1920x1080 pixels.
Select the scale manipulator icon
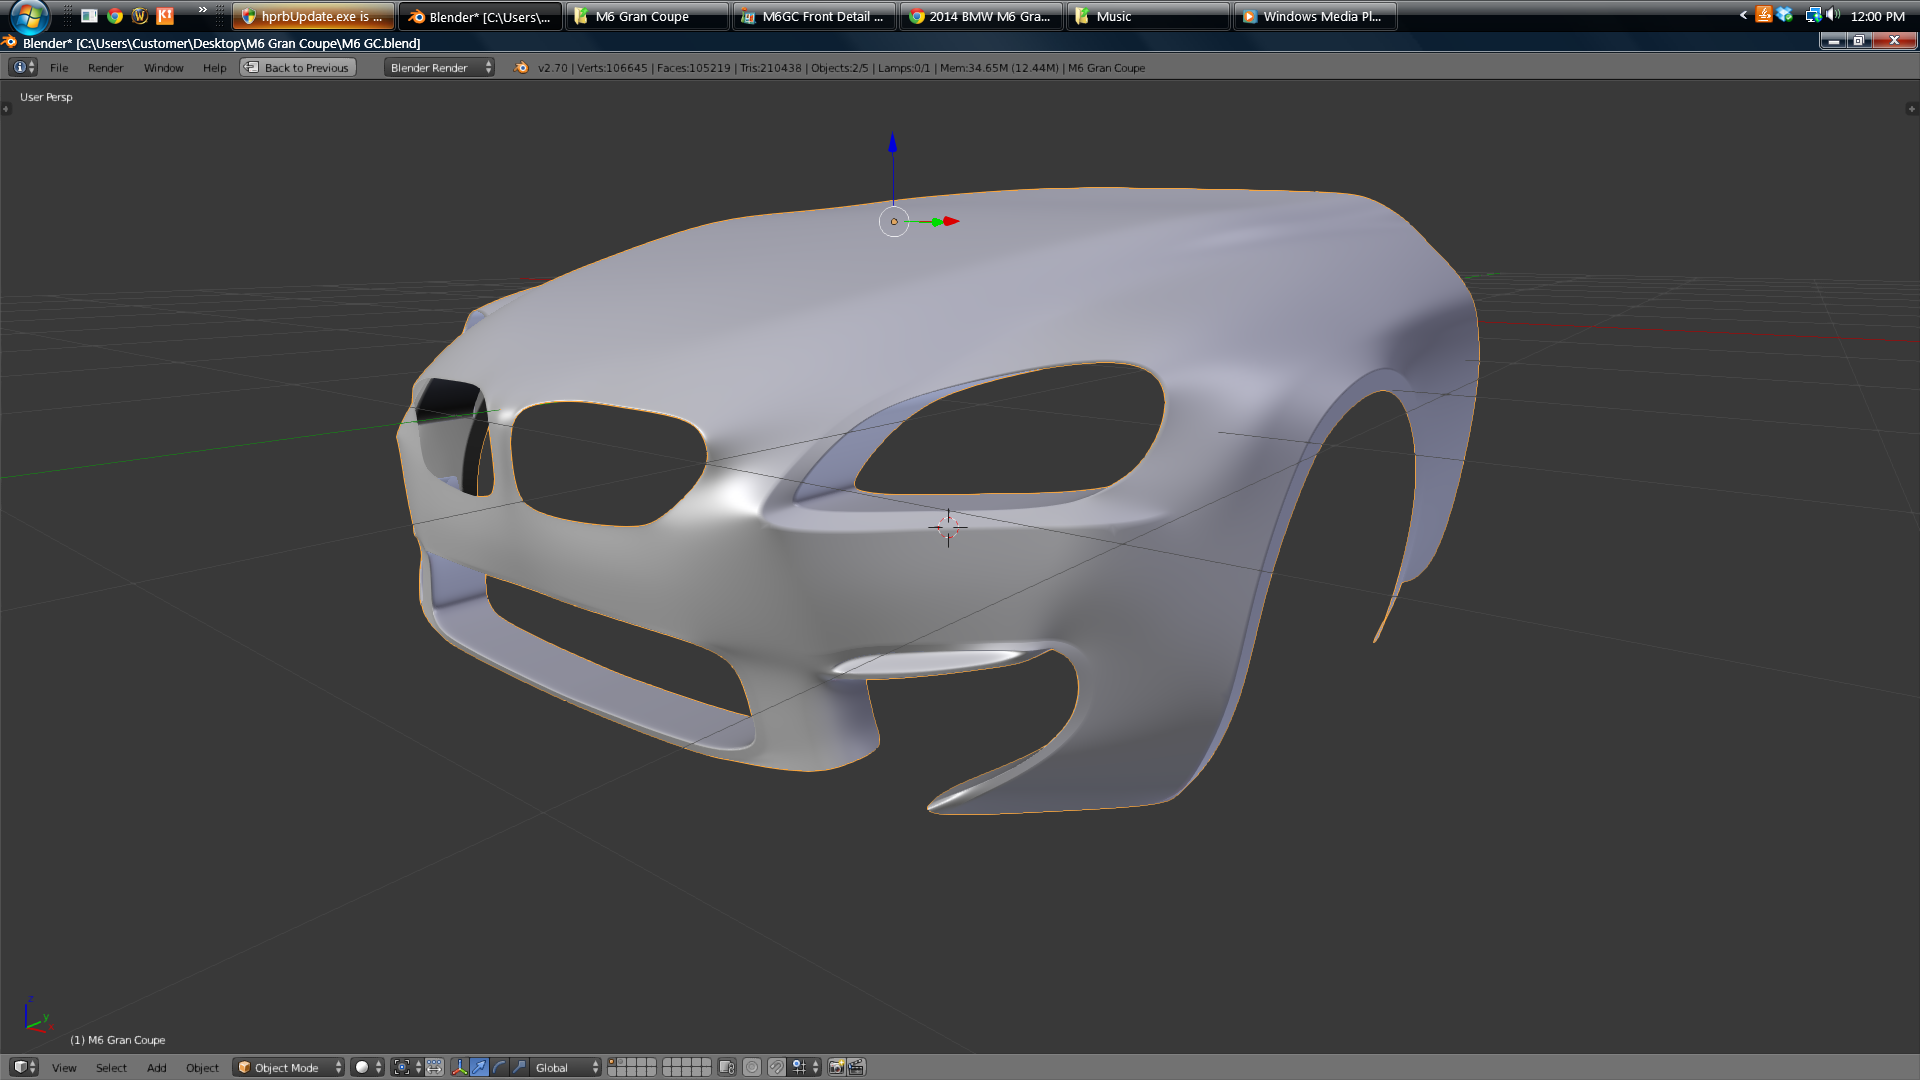(519, 1067)
